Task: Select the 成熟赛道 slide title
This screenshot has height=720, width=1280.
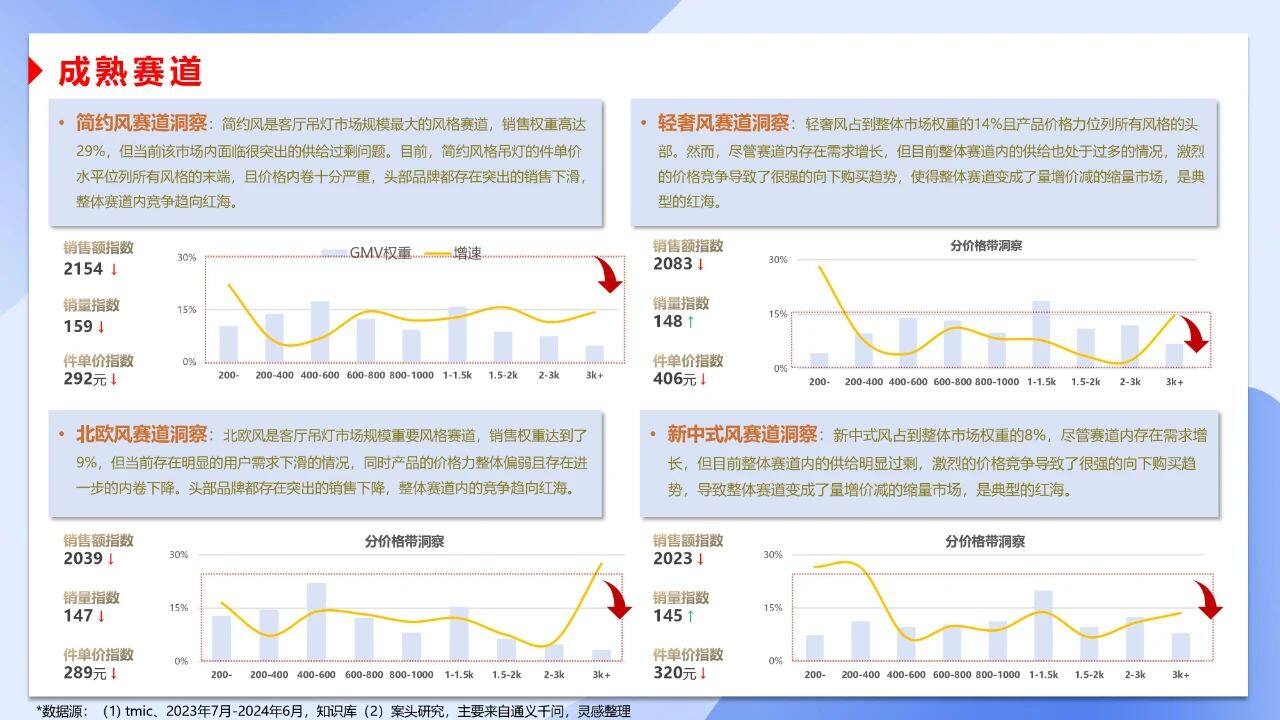Action: coord(130,71)
